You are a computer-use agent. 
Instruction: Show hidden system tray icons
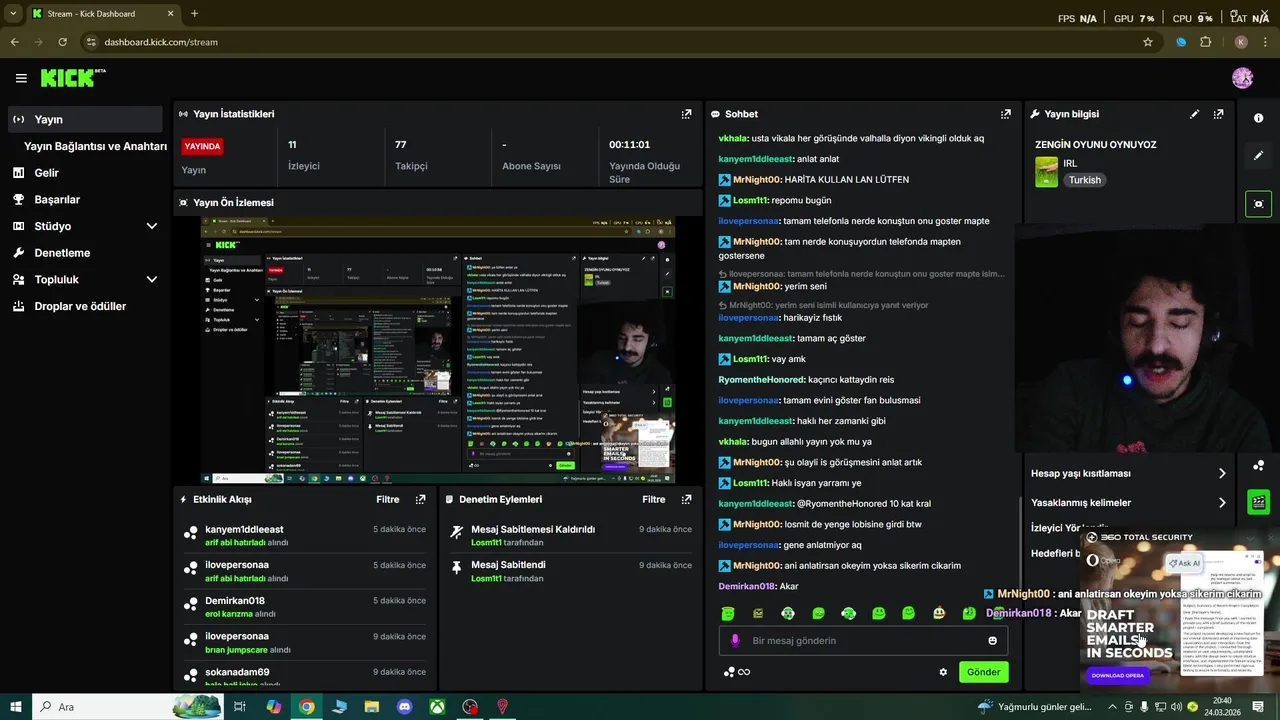coord(1113,707)
